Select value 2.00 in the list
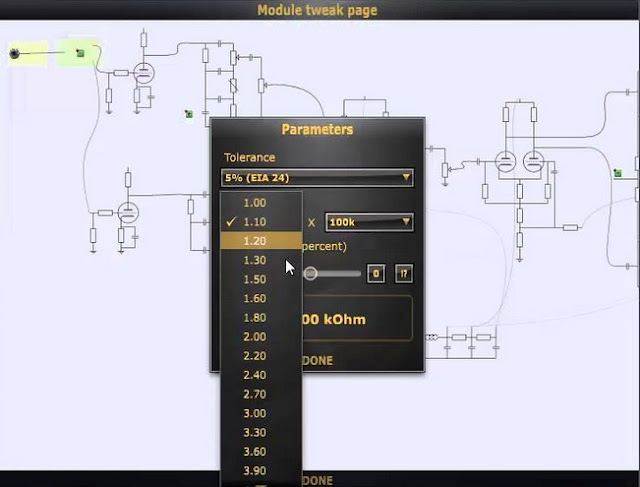The image size is (640, 487). tap(261, 337)
